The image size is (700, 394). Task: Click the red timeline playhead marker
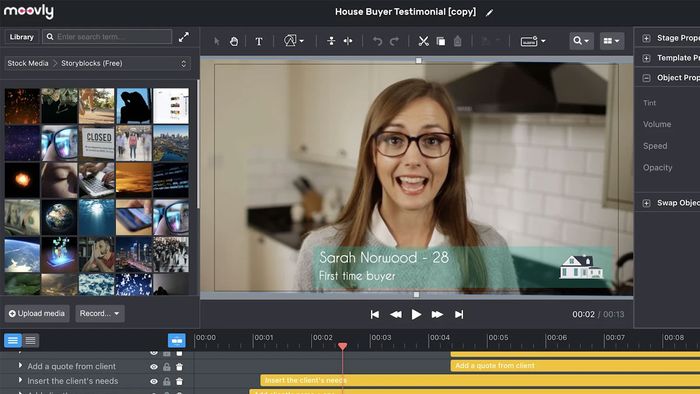(x=342, y=346)
